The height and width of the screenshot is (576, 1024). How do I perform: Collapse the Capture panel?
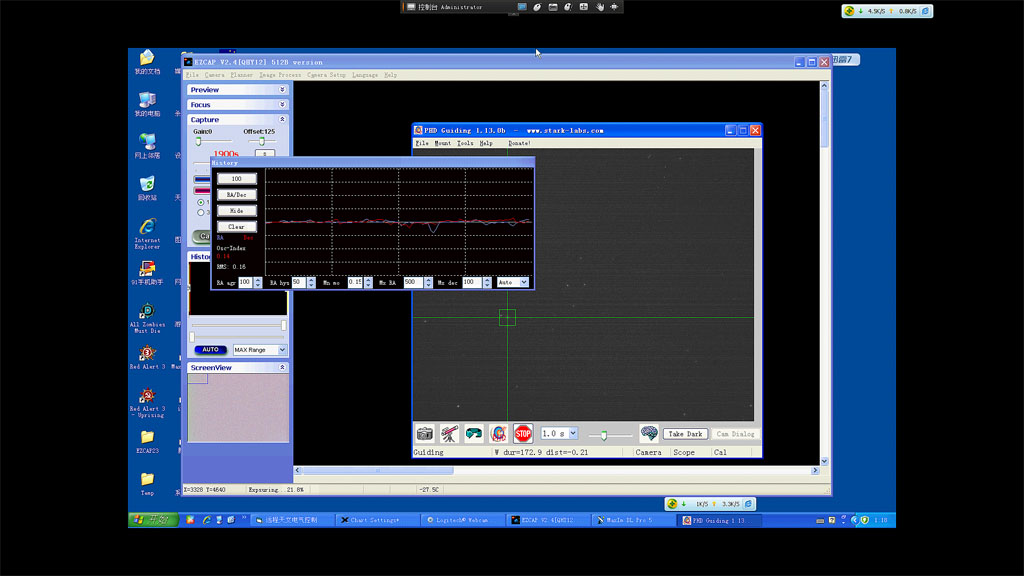[282, 120]
